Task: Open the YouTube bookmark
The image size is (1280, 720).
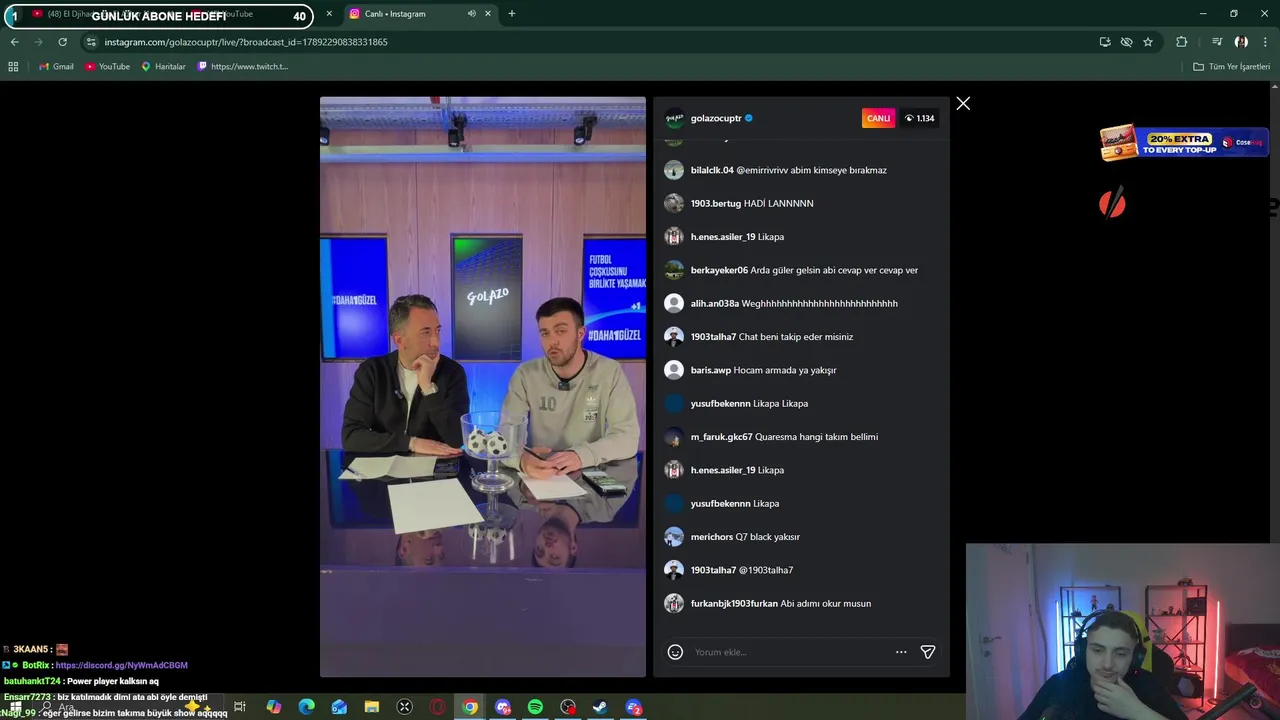Action: [x=107, y=66]
